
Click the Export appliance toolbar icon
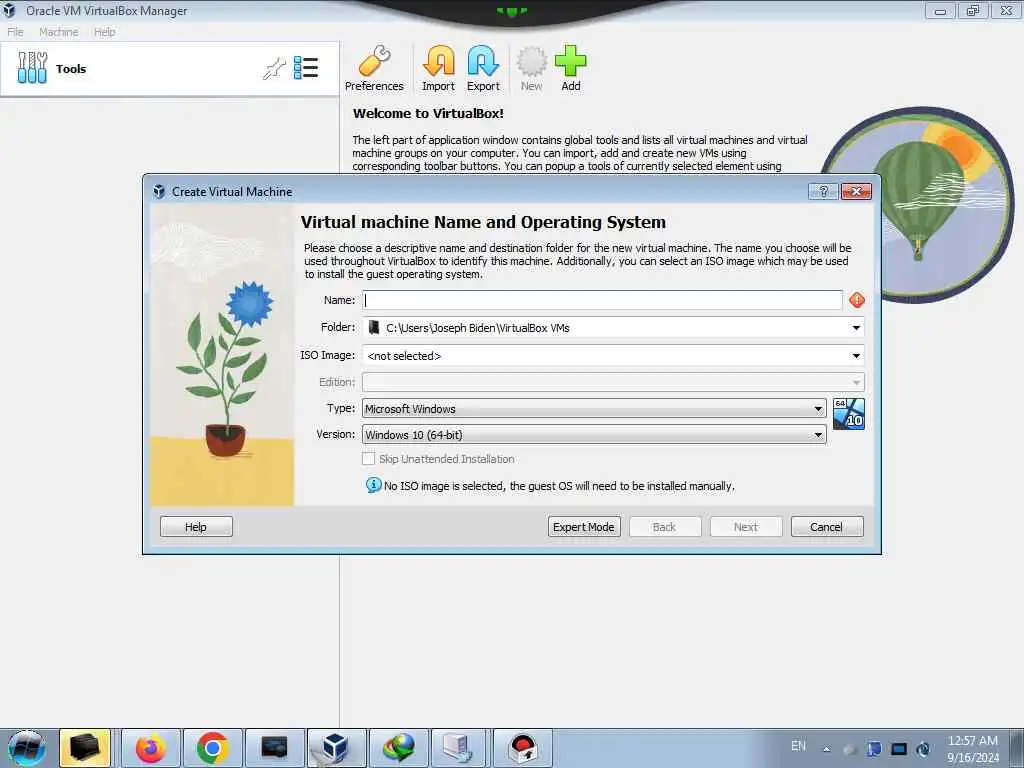point(483,69)
